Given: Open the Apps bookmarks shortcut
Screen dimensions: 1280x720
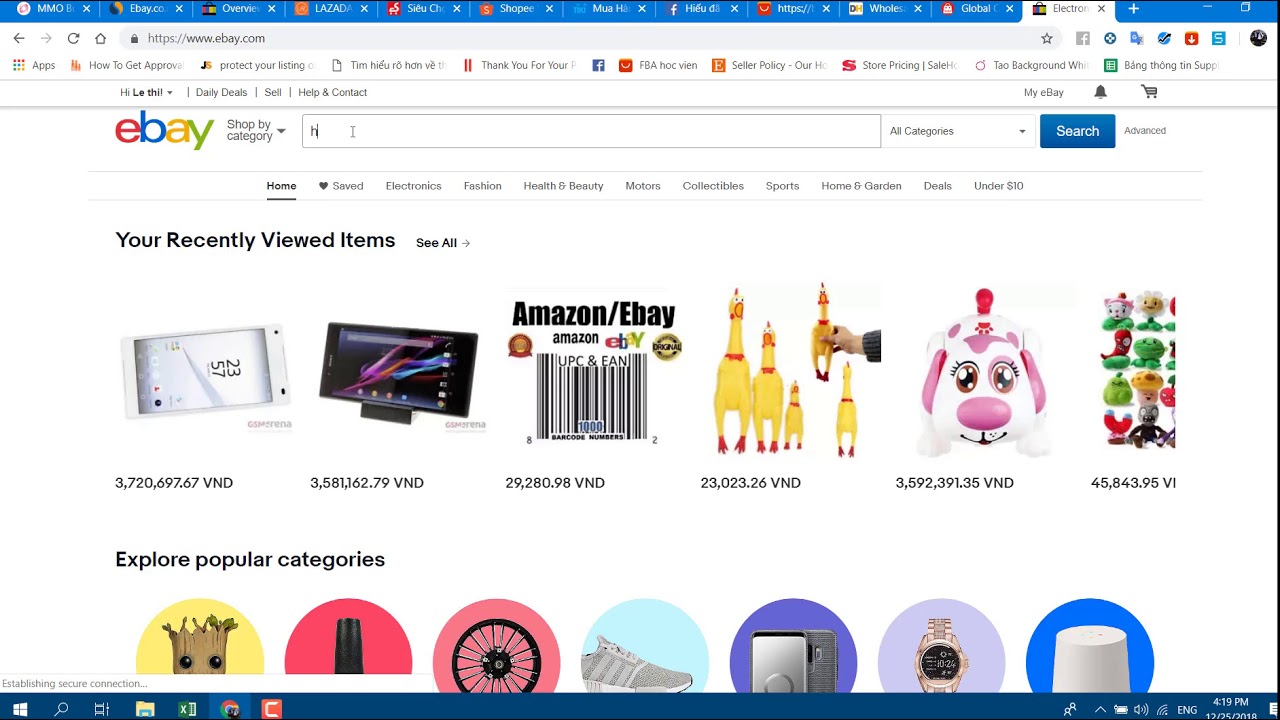Looking at the screenshot, I should pyautogui.click(x=34, y=65).
